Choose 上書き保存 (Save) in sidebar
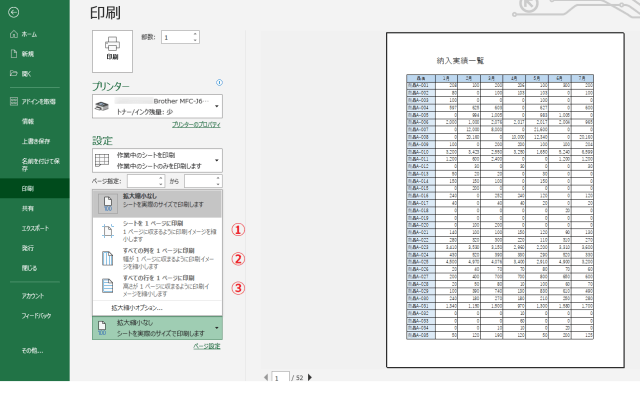This screenshot has height=395, width=640. coord(35,141)
